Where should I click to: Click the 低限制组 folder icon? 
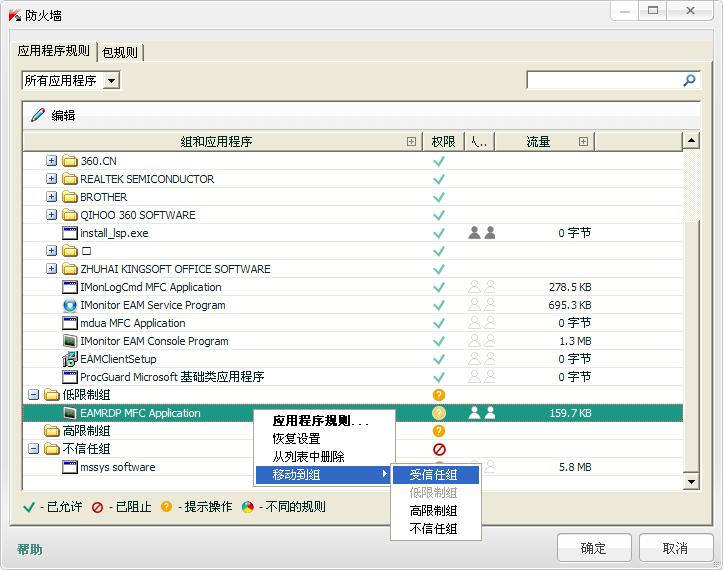[52, 395]
